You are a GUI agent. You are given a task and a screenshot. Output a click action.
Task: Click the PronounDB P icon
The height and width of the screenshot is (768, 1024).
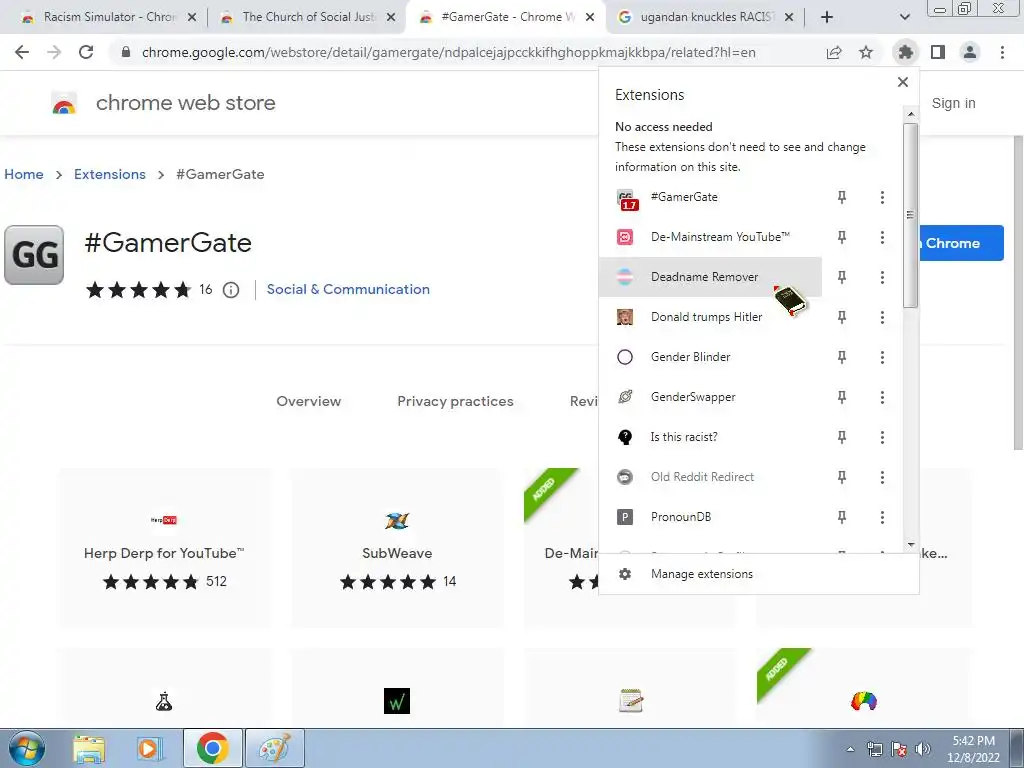625,517
